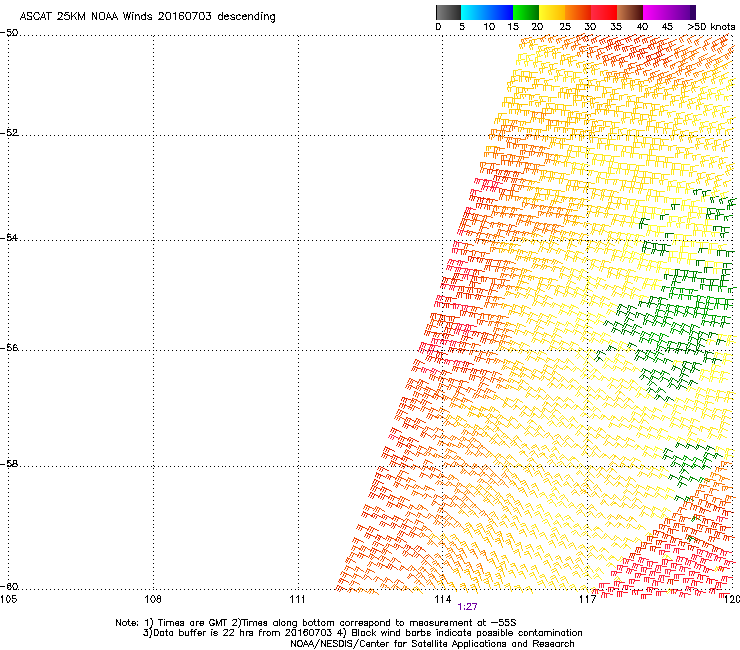Viewport: 740px width, 650px height.
Task: Click the orange 25-30 knots legend swatch
Action: click(x=578, y=12)
